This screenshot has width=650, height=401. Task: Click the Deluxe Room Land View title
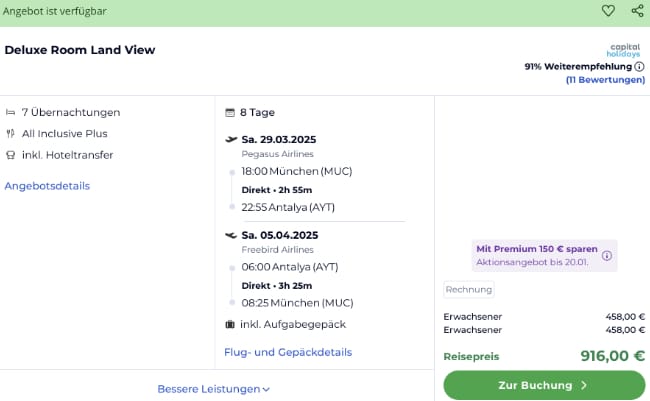(80, 50)
